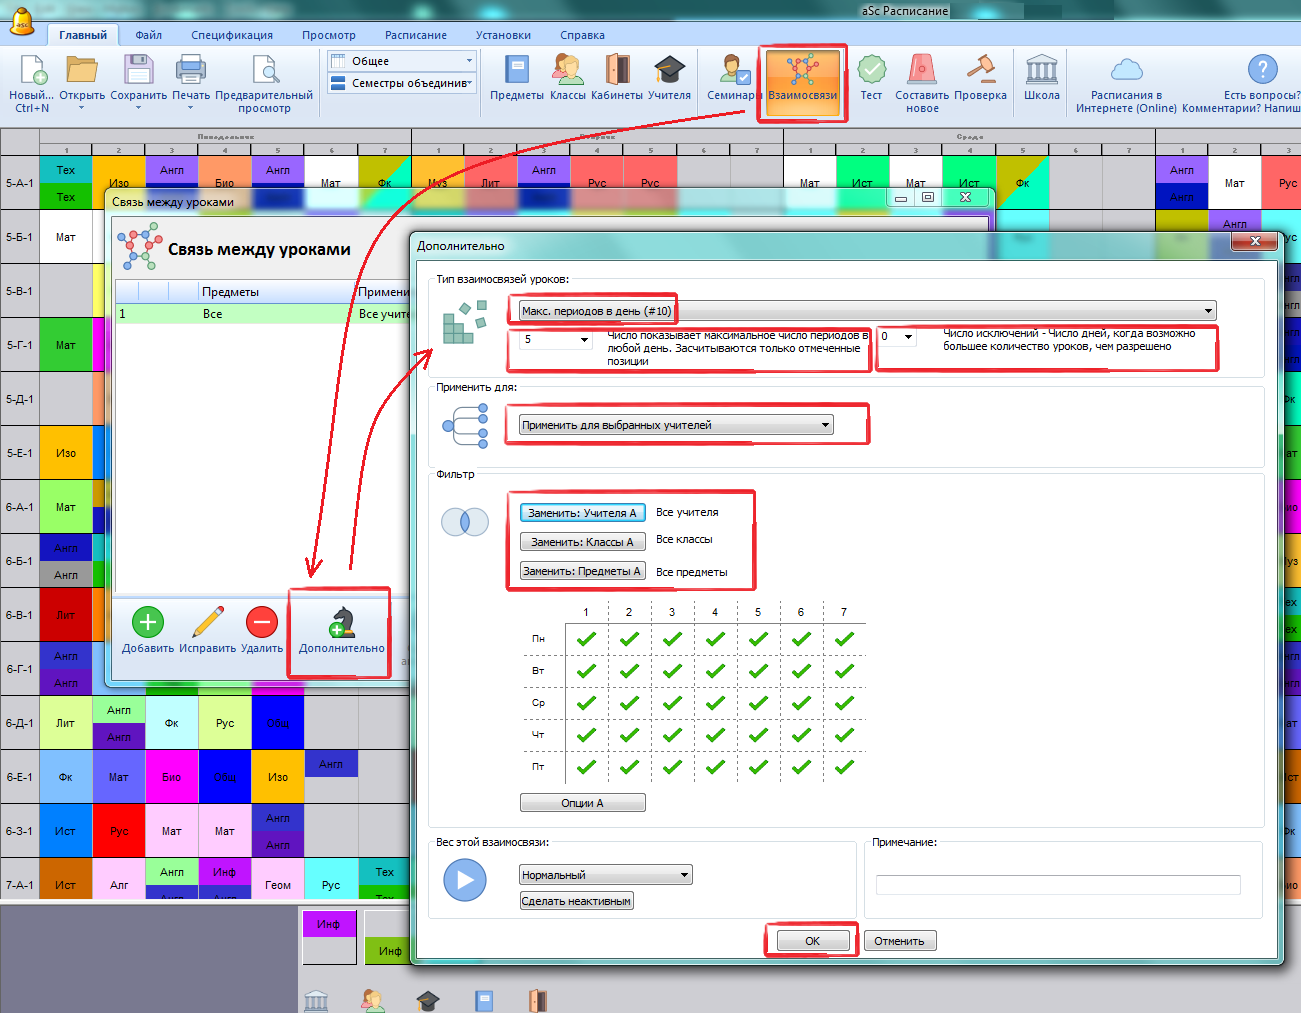
Task: Switch to the Расписание ribbon tab
Action: [x=416, y=35]
